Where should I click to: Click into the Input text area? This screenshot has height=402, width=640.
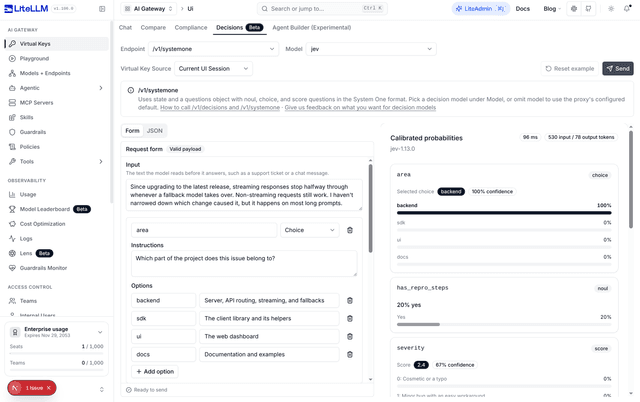244,195
